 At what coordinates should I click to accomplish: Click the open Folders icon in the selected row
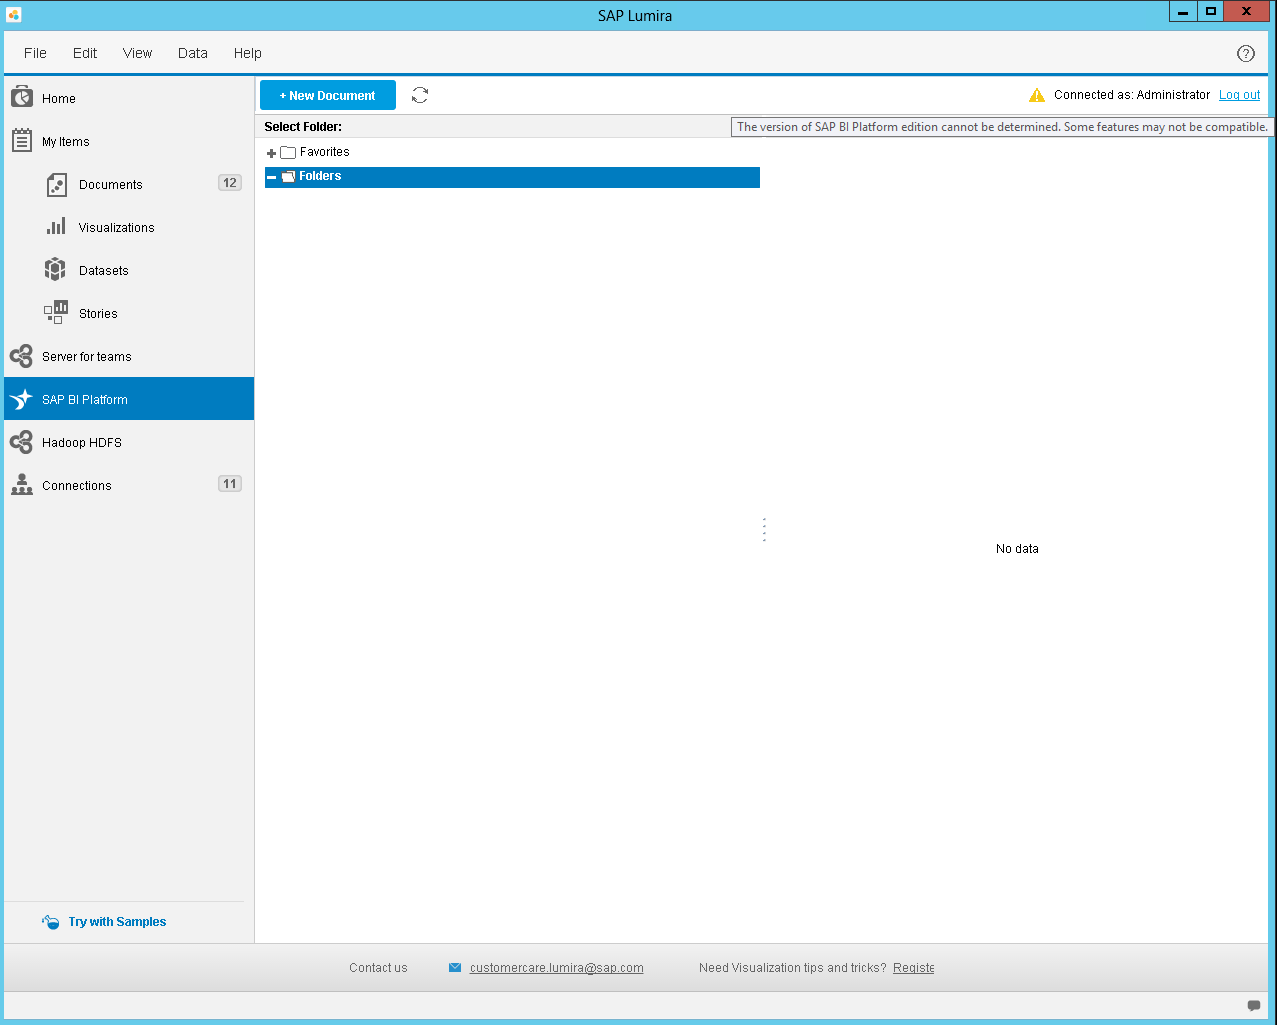point(289,176)
